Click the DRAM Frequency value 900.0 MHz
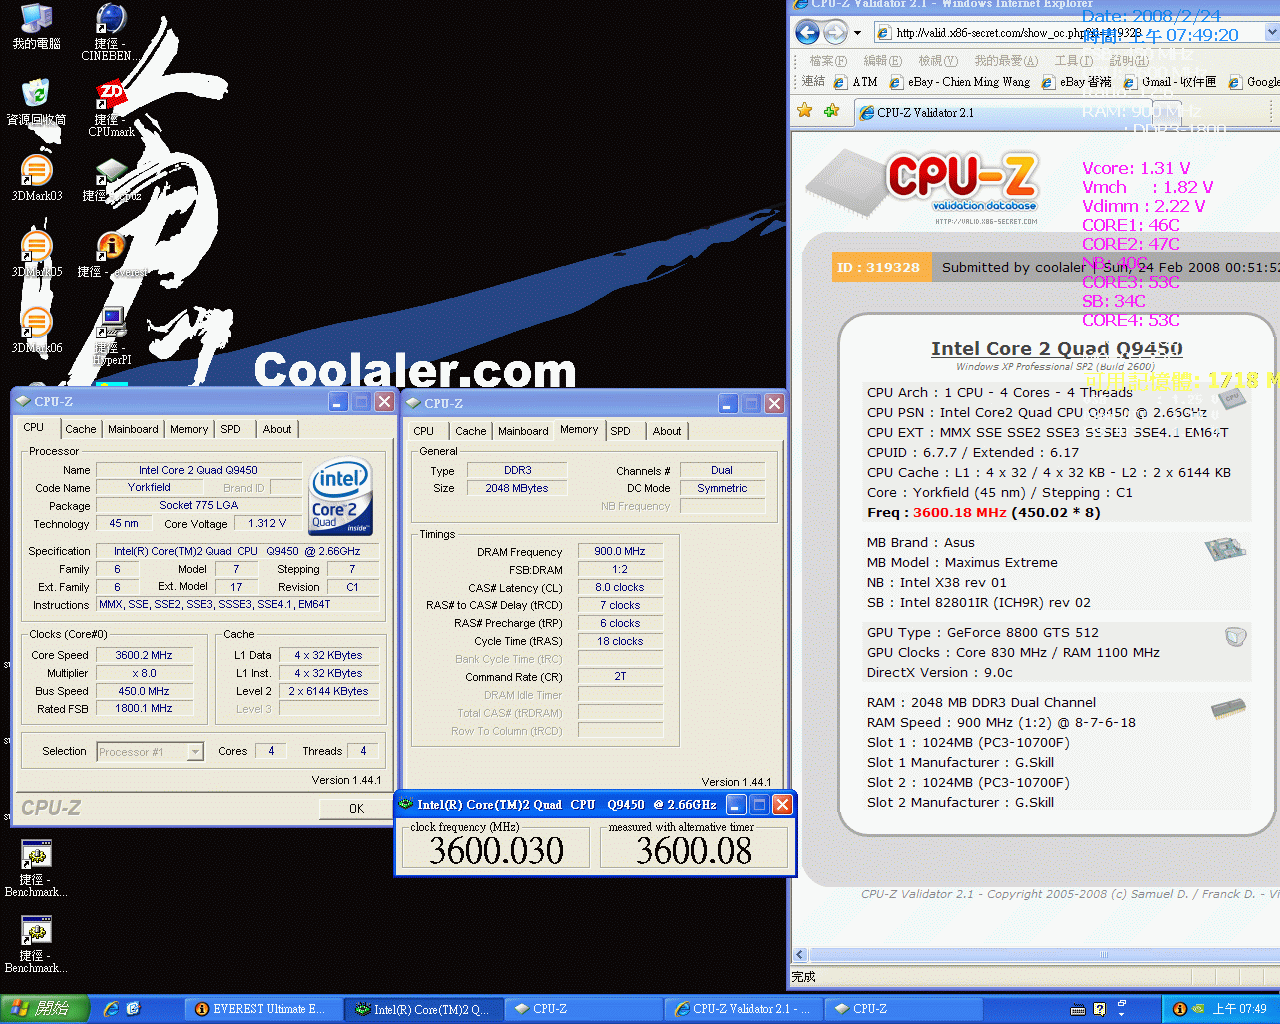The width and height of the screenshot is (1280, 1024). click(x=620, y=551)
